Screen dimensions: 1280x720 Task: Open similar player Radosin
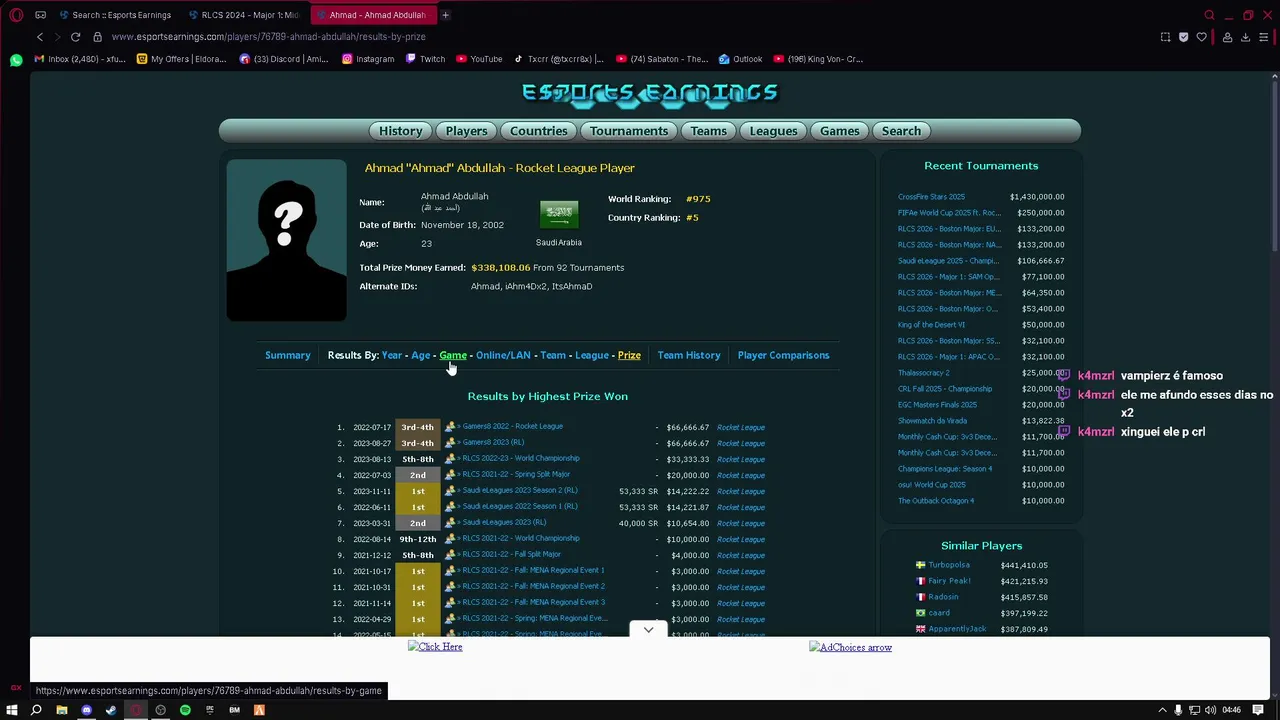pyautogui.click(x=943, y=597)
